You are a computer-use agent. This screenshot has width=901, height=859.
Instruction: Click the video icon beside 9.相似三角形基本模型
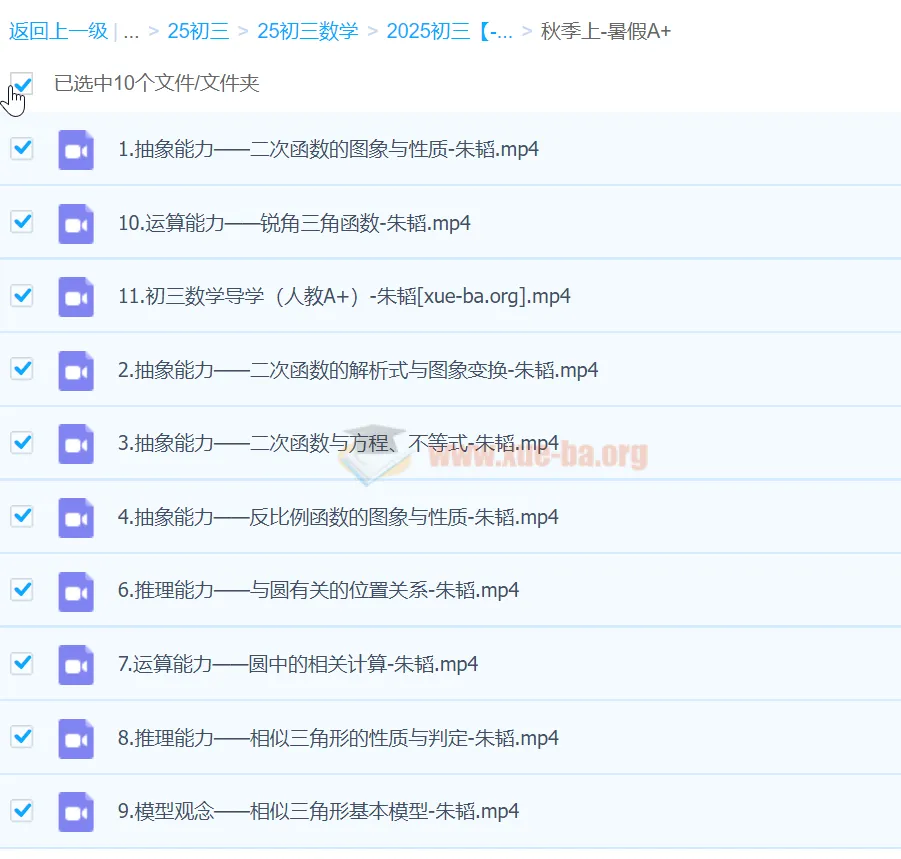[75, 811]
